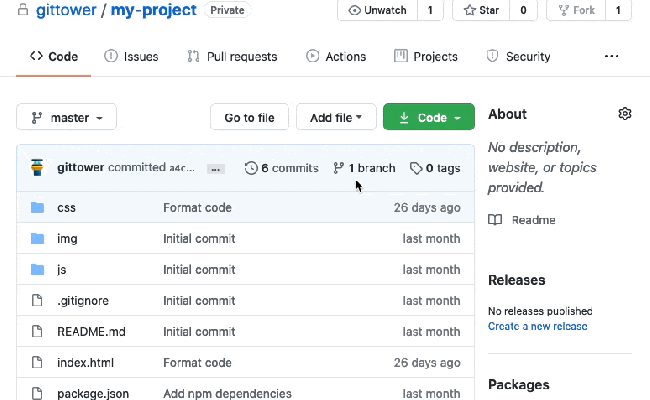Image resolution: width=650 pixels, height=400 pixels.
Task: Open the Format code commit for index.html
Action: [197, 363]
